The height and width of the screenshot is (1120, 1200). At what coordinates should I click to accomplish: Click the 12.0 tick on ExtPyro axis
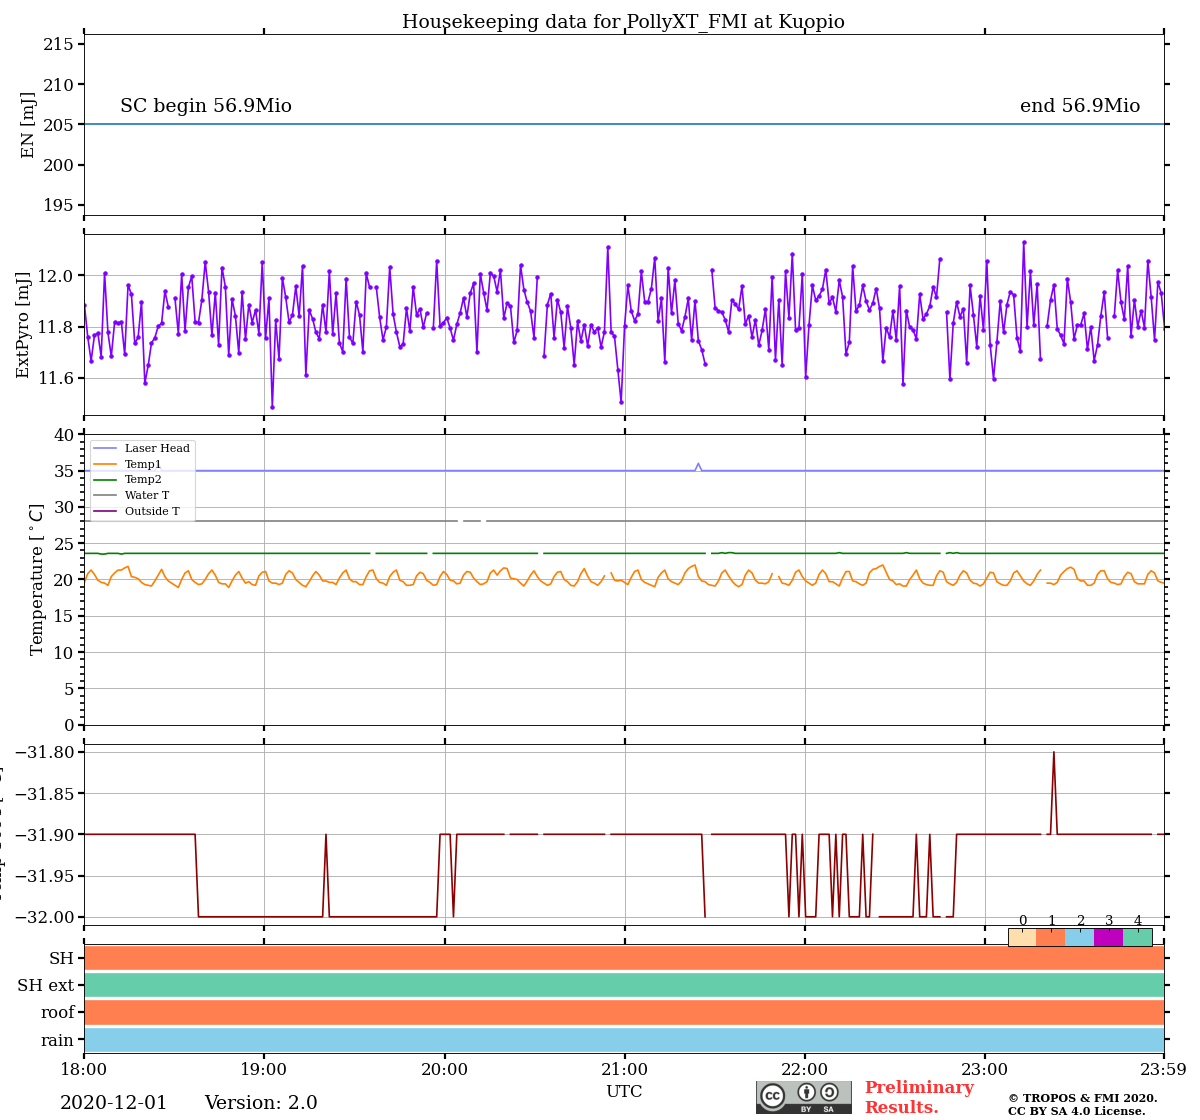(57, 276)
